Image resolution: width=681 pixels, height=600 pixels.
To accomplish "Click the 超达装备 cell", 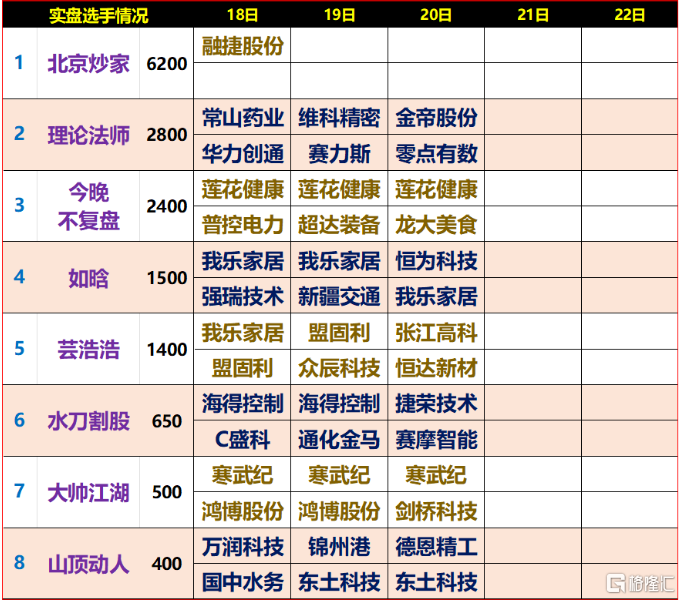I will (x=339, y=225).
